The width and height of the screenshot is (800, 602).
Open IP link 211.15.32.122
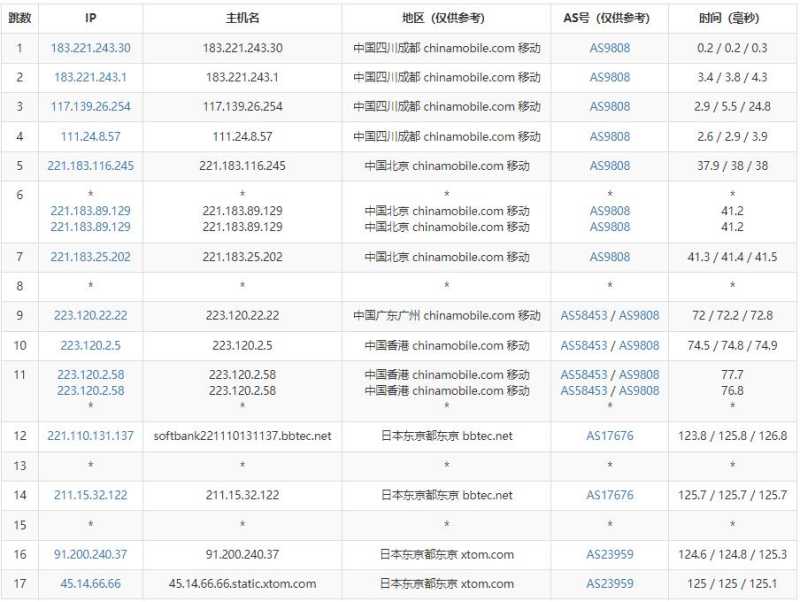point(90,495)
